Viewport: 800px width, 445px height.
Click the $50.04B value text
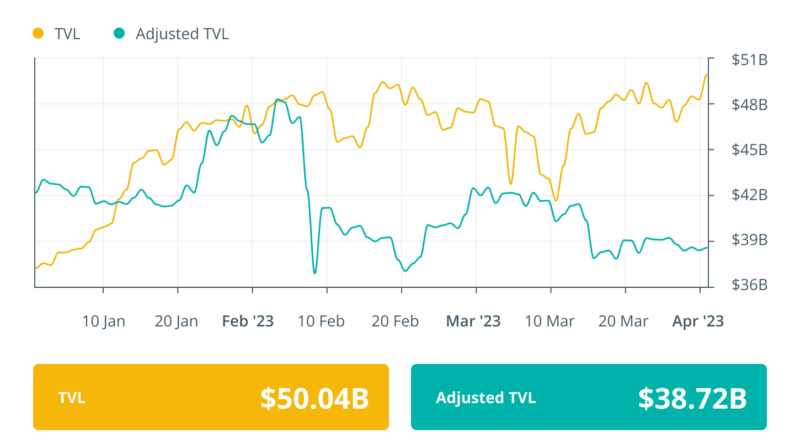(x=315, y=398)
